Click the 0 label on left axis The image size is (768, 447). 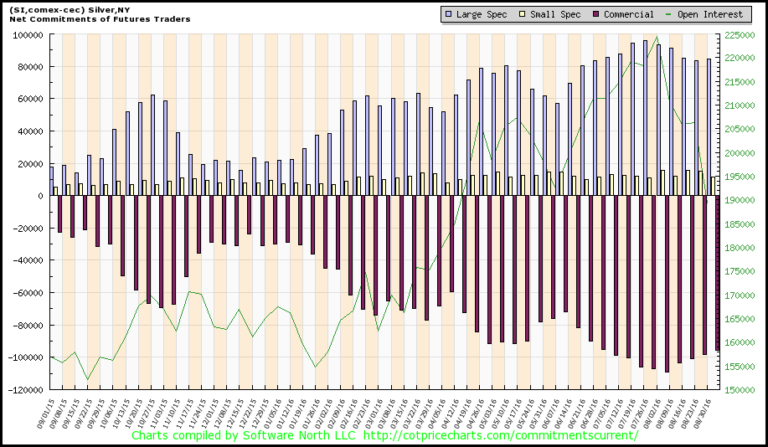(x=40, y=196)
